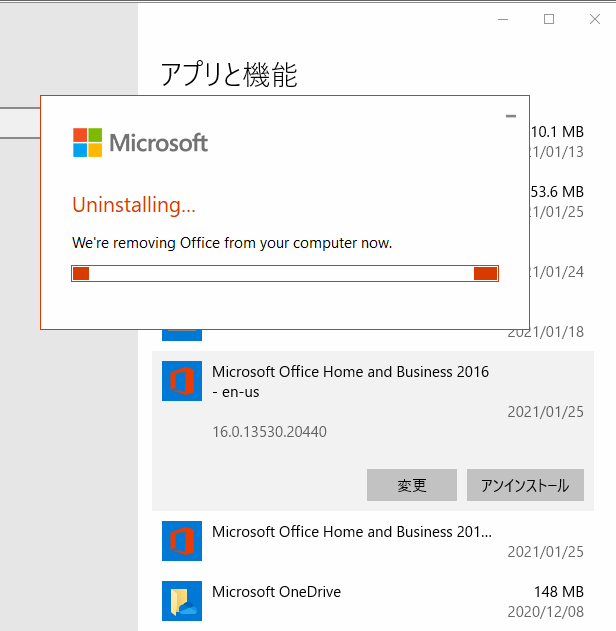Click the アンインストール button for Office 2016
Image resolution: width=616 pixels, height=631 pixels.
[x=525, y=485]
